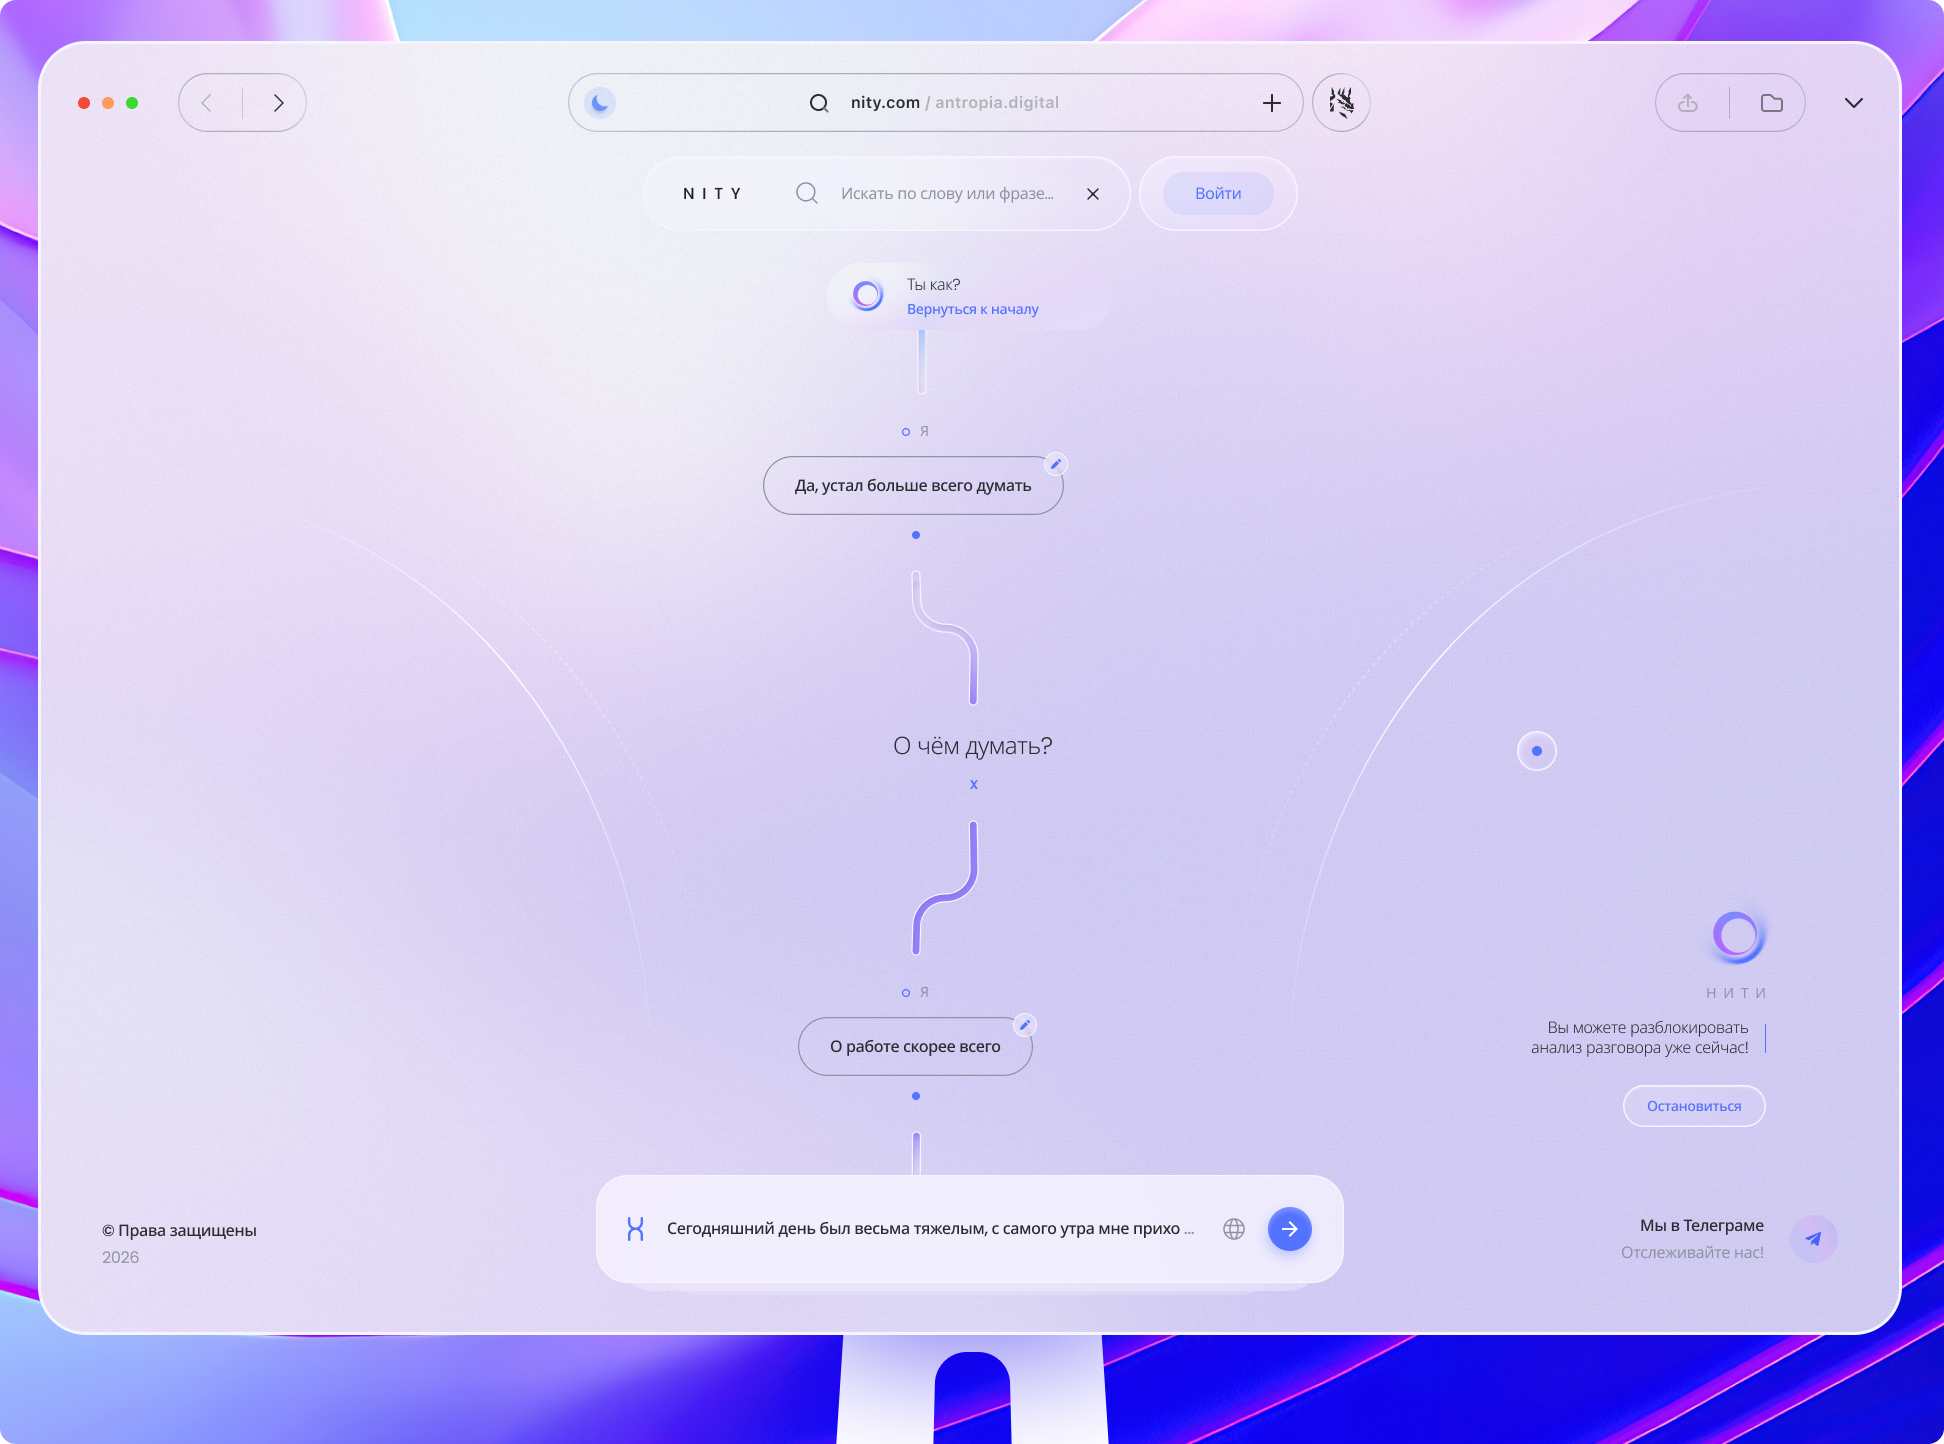
Task: Click the NITY logo
Action: (x=712, y=194)
